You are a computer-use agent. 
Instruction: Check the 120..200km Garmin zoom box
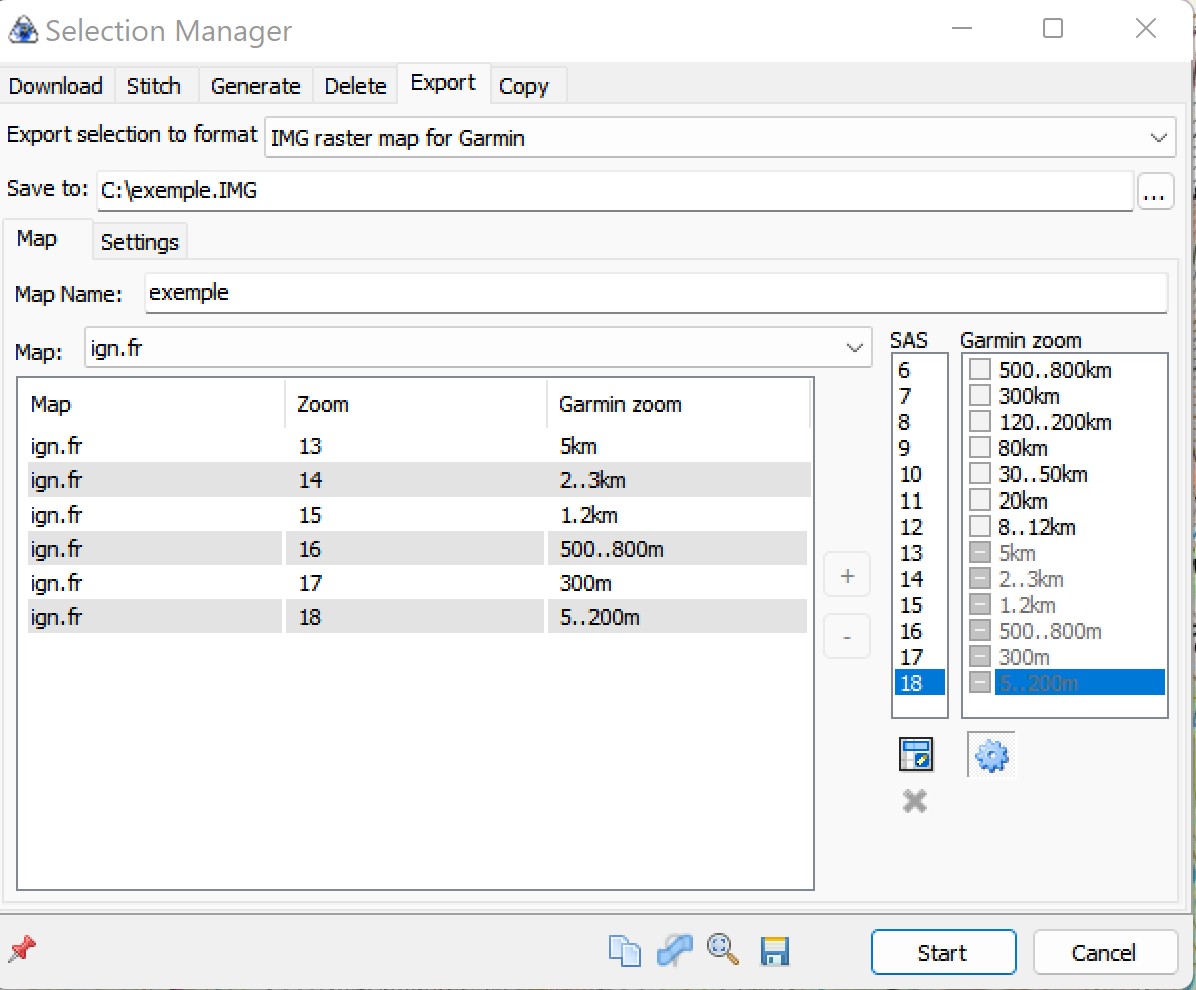click(979, 422)
